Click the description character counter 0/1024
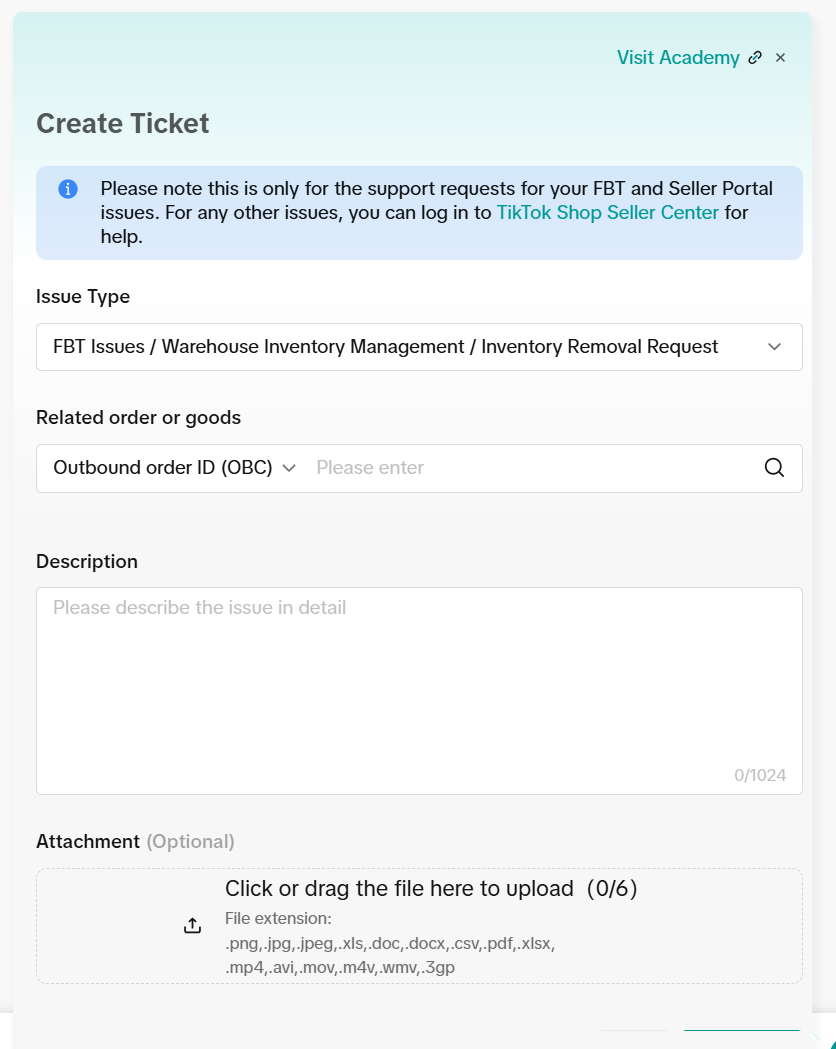 [x=760, y=775]
